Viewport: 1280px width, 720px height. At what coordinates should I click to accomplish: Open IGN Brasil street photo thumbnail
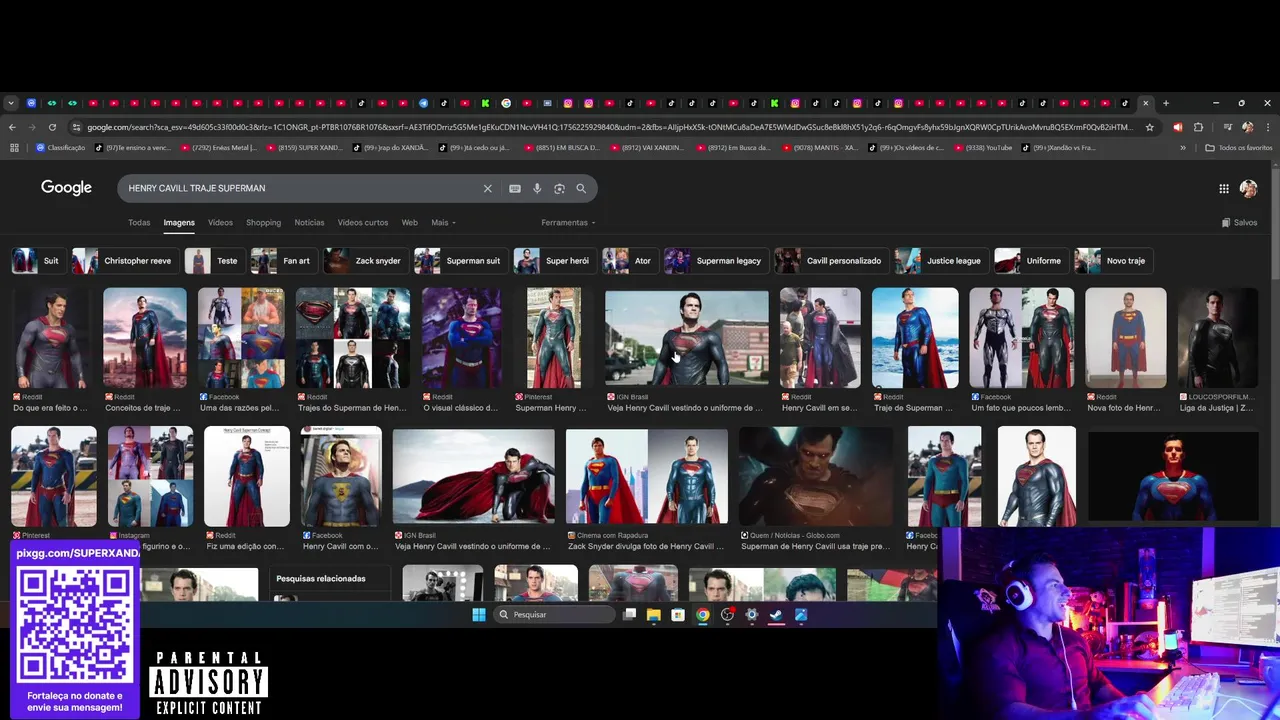[x=687, y=338]
